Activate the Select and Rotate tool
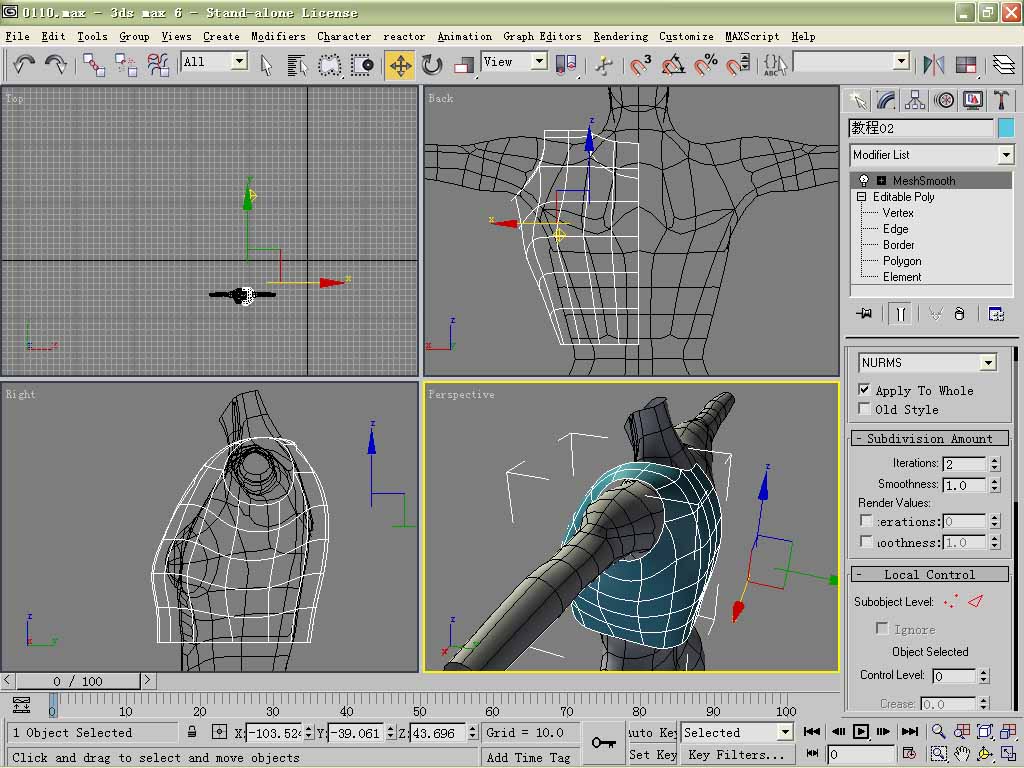The width and height of the screenshot is (1024, 768). pos(432,65)
